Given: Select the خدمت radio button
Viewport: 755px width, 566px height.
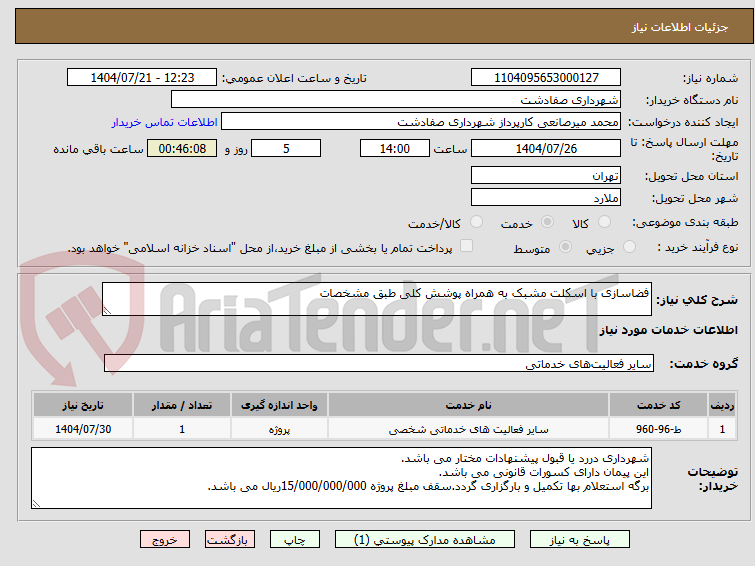Looking at the screenshot, I should pyautogui.click(x=547, y=222).
